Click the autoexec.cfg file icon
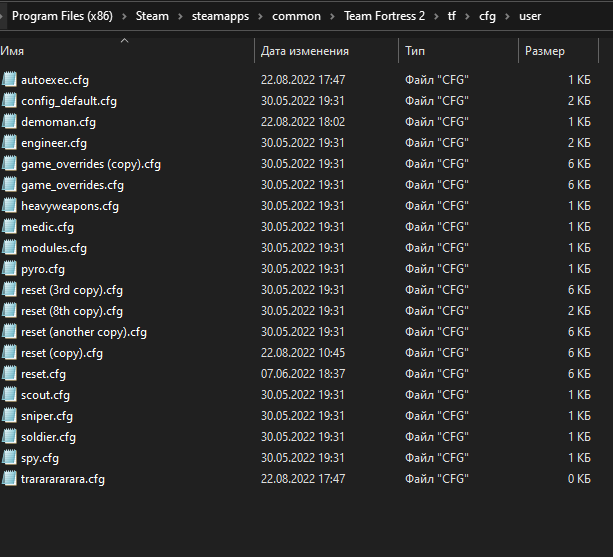This screenshot has height=557, width=613. [x=9, y=80]
